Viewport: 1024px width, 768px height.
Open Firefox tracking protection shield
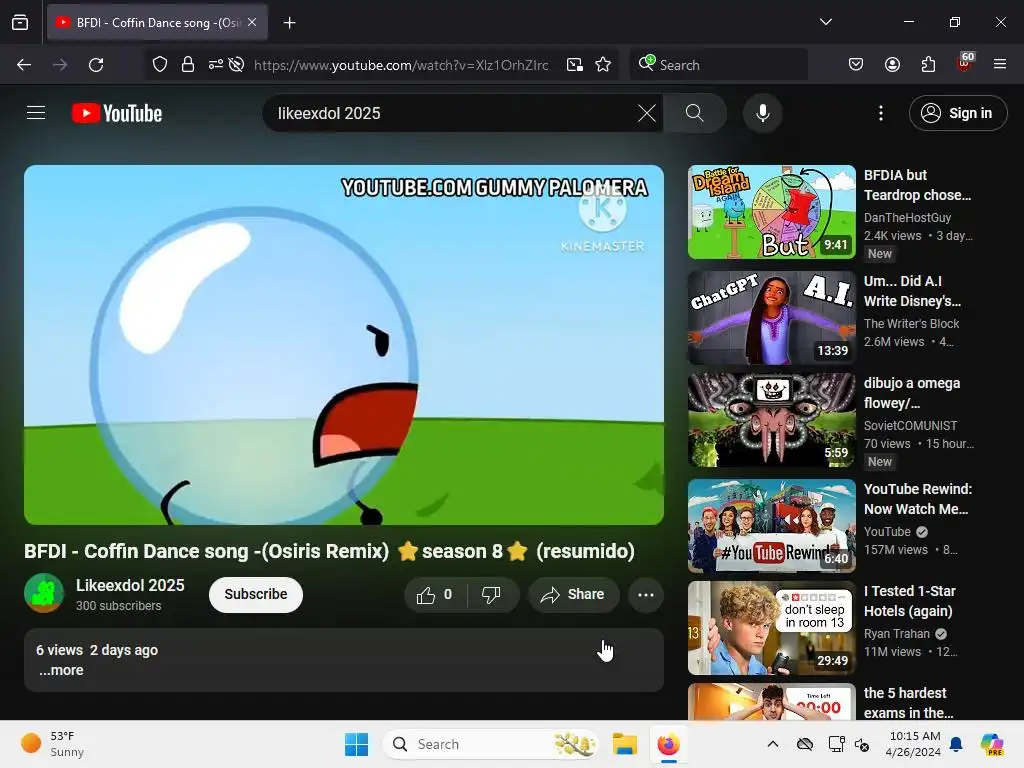pos(159,64)
